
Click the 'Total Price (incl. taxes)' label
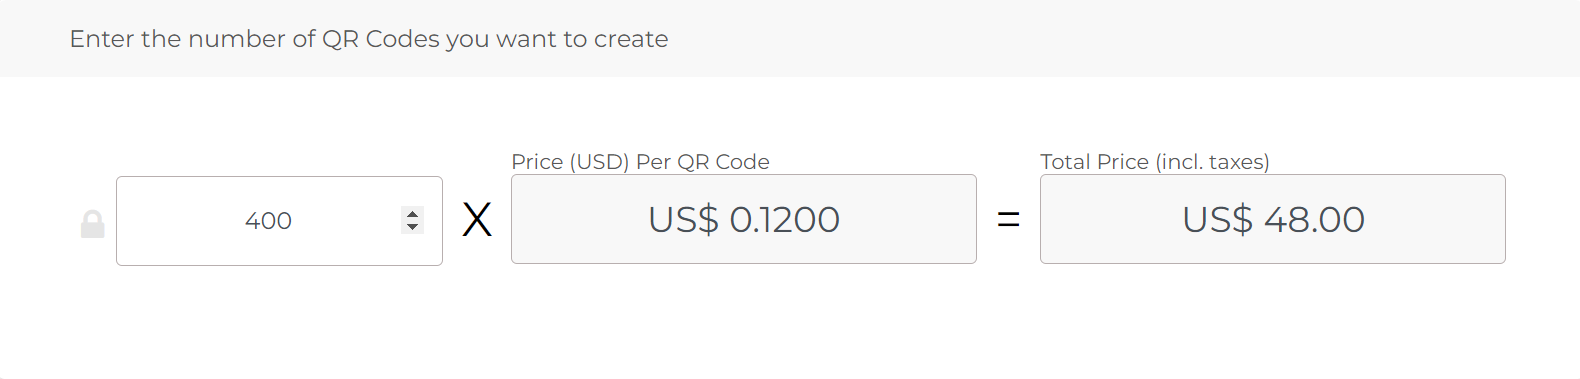point(1155,162)
